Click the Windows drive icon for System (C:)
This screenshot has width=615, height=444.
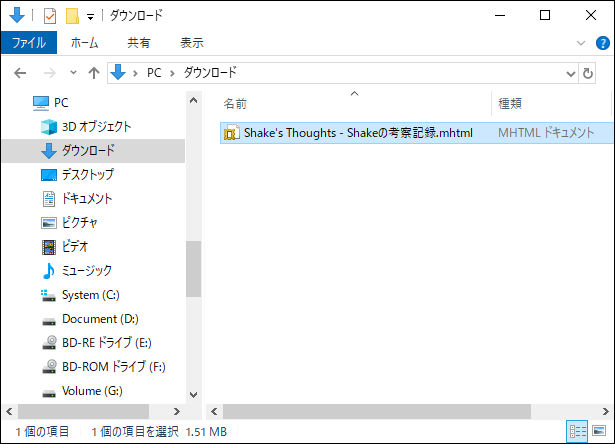tap(48, 295)
